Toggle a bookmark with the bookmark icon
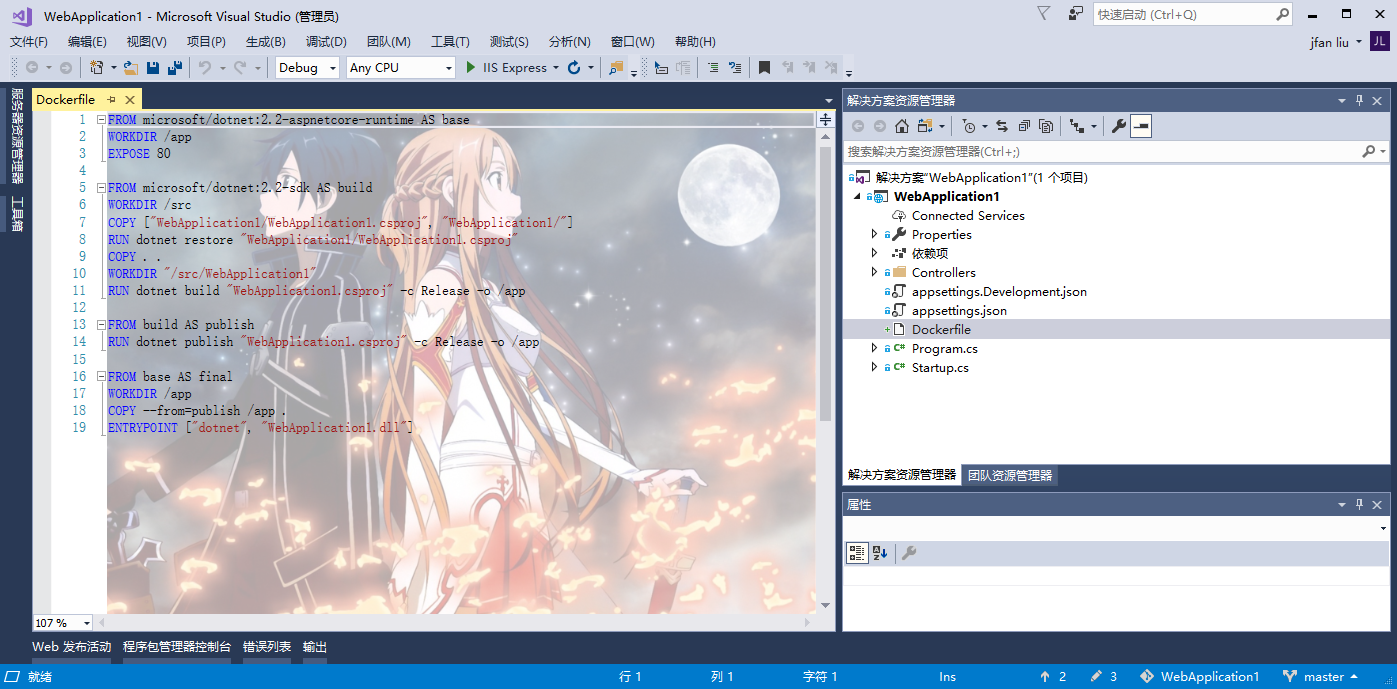The height and width of the screenshot is (689, 1397). (x=764, y=68)
